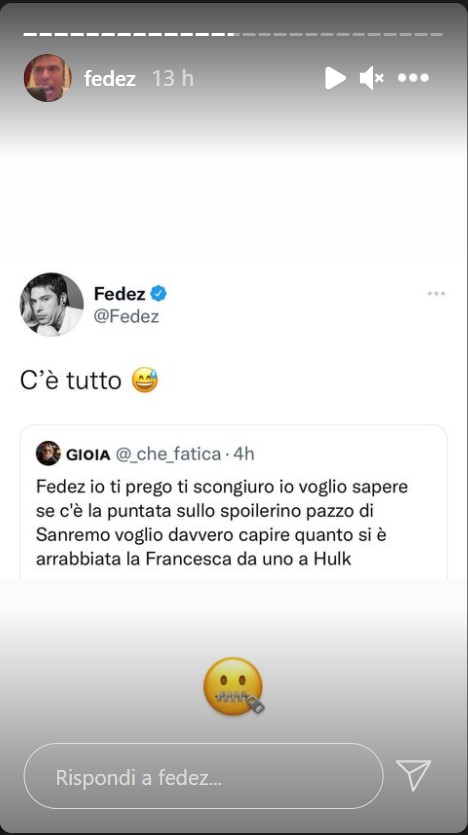Viewport: 468px width, 835px height.
Task: Open the fedez username link
Action: (110, 79)
